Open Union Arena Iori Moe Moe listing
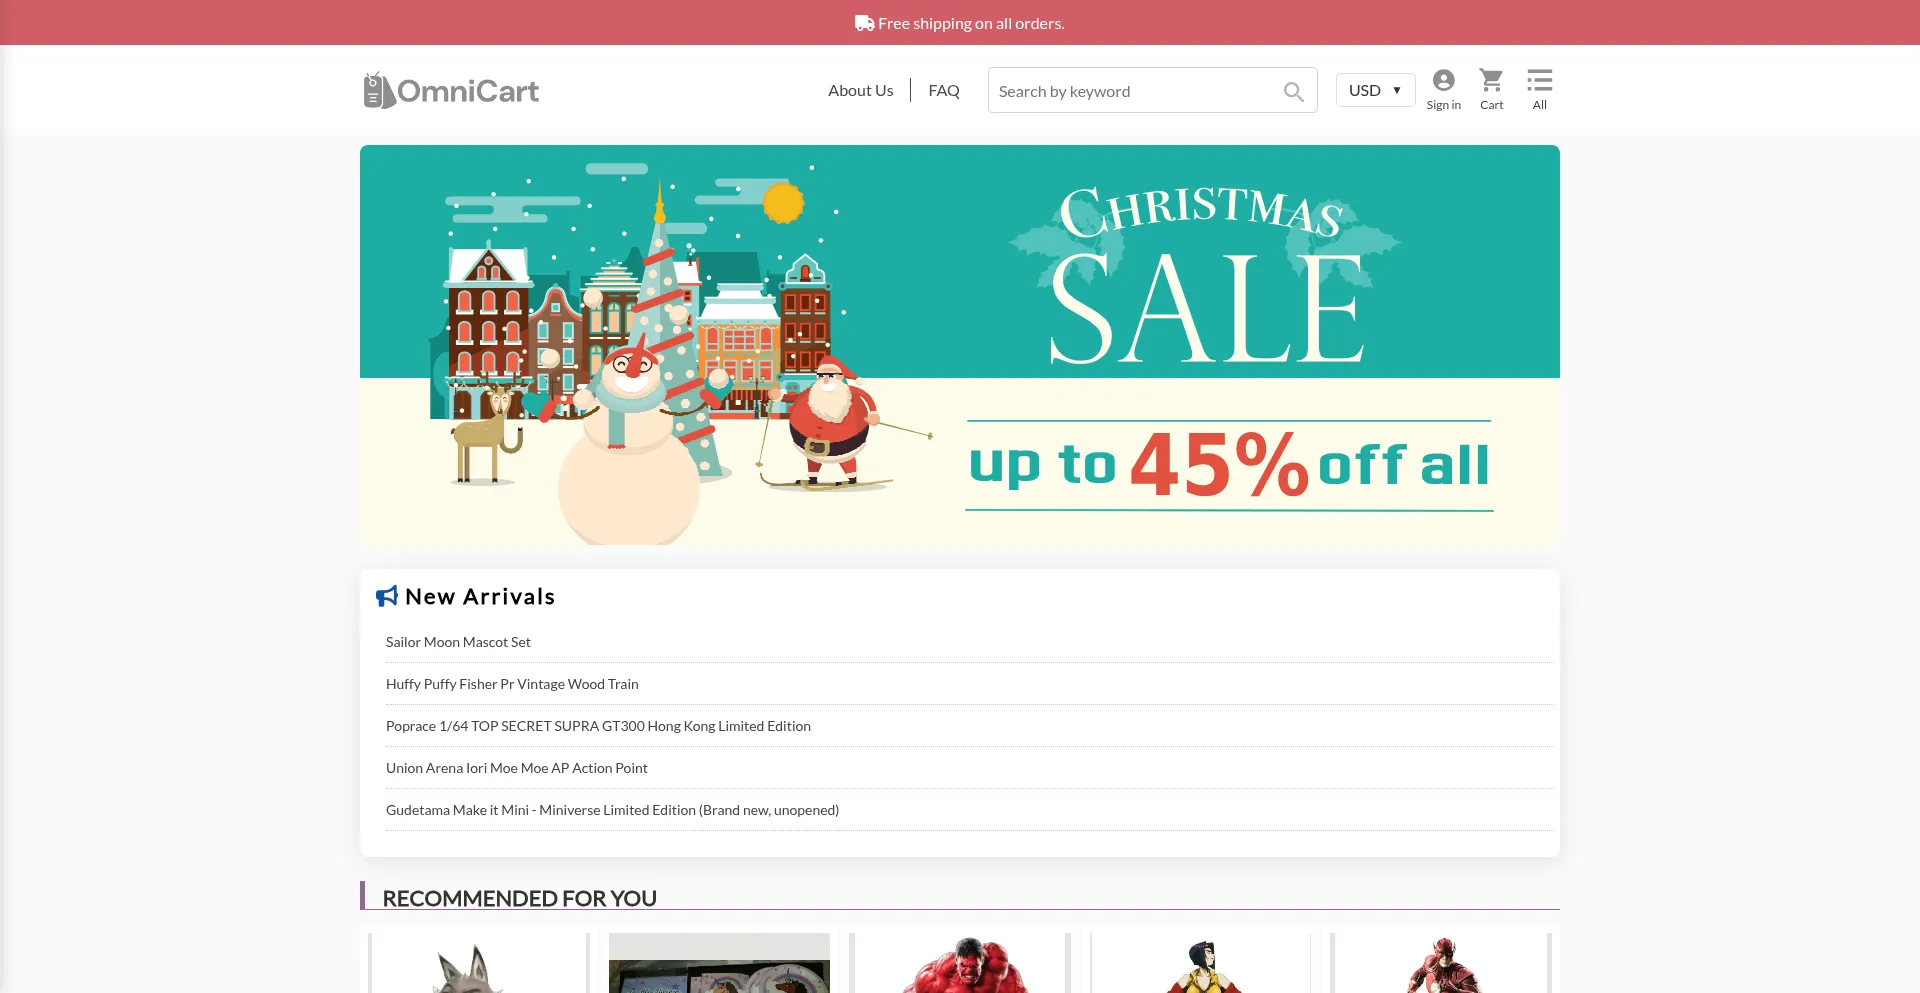1920x993 pixels. click(x=517, y=768)
